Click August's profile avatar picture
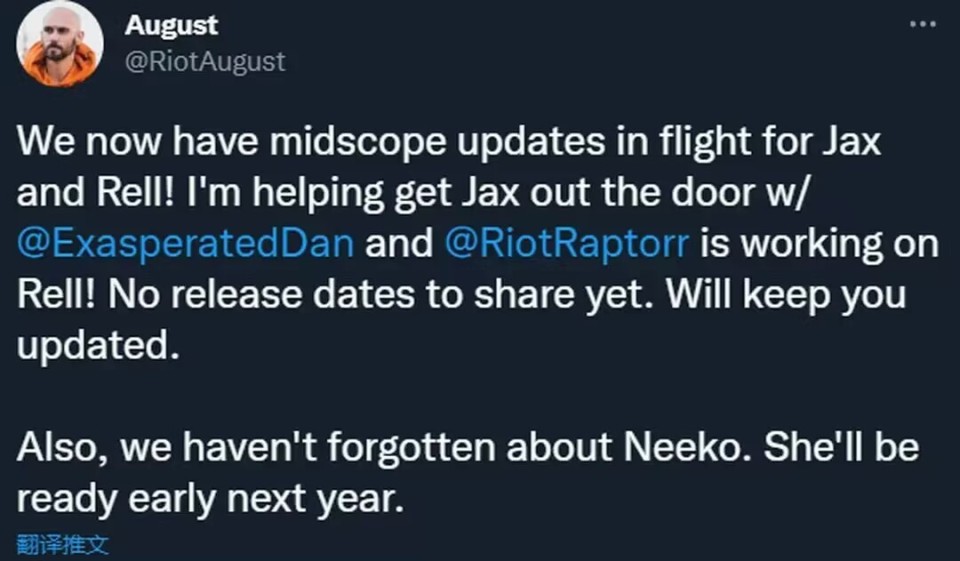960x561 pixels. coord(60,44)
